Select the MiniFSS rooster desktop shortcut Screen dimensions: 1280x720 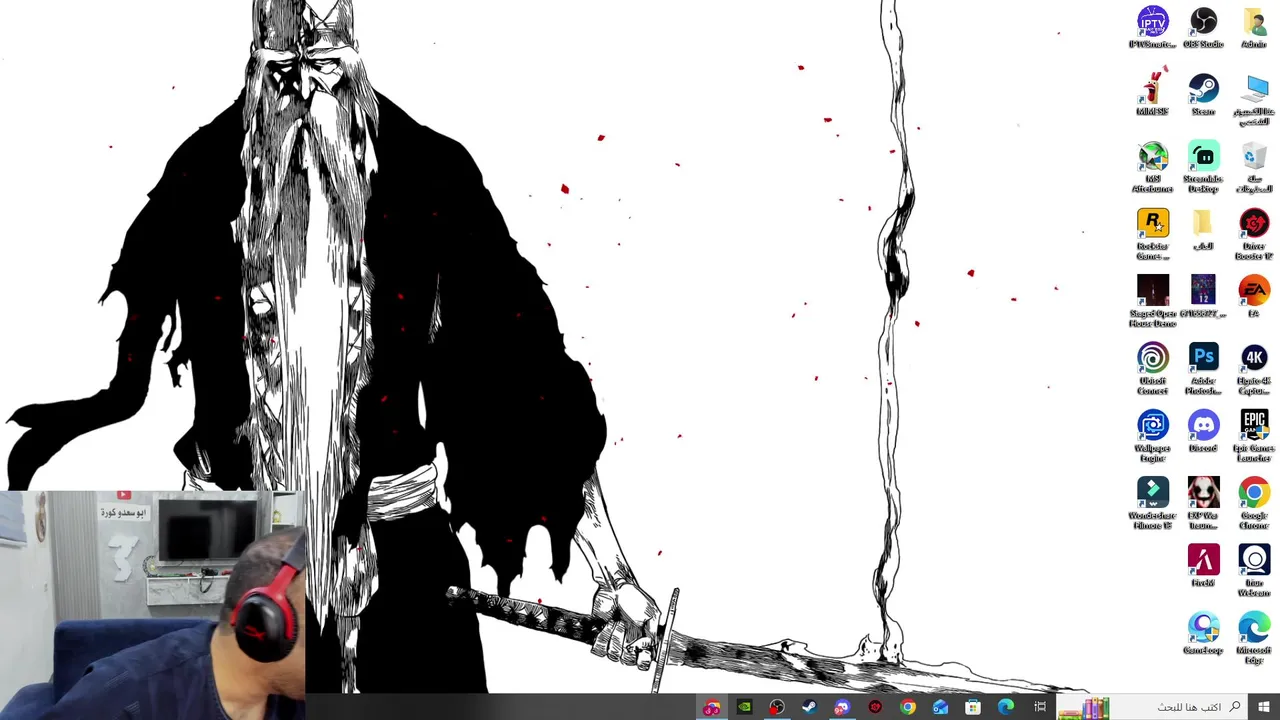pos(1152,94)
